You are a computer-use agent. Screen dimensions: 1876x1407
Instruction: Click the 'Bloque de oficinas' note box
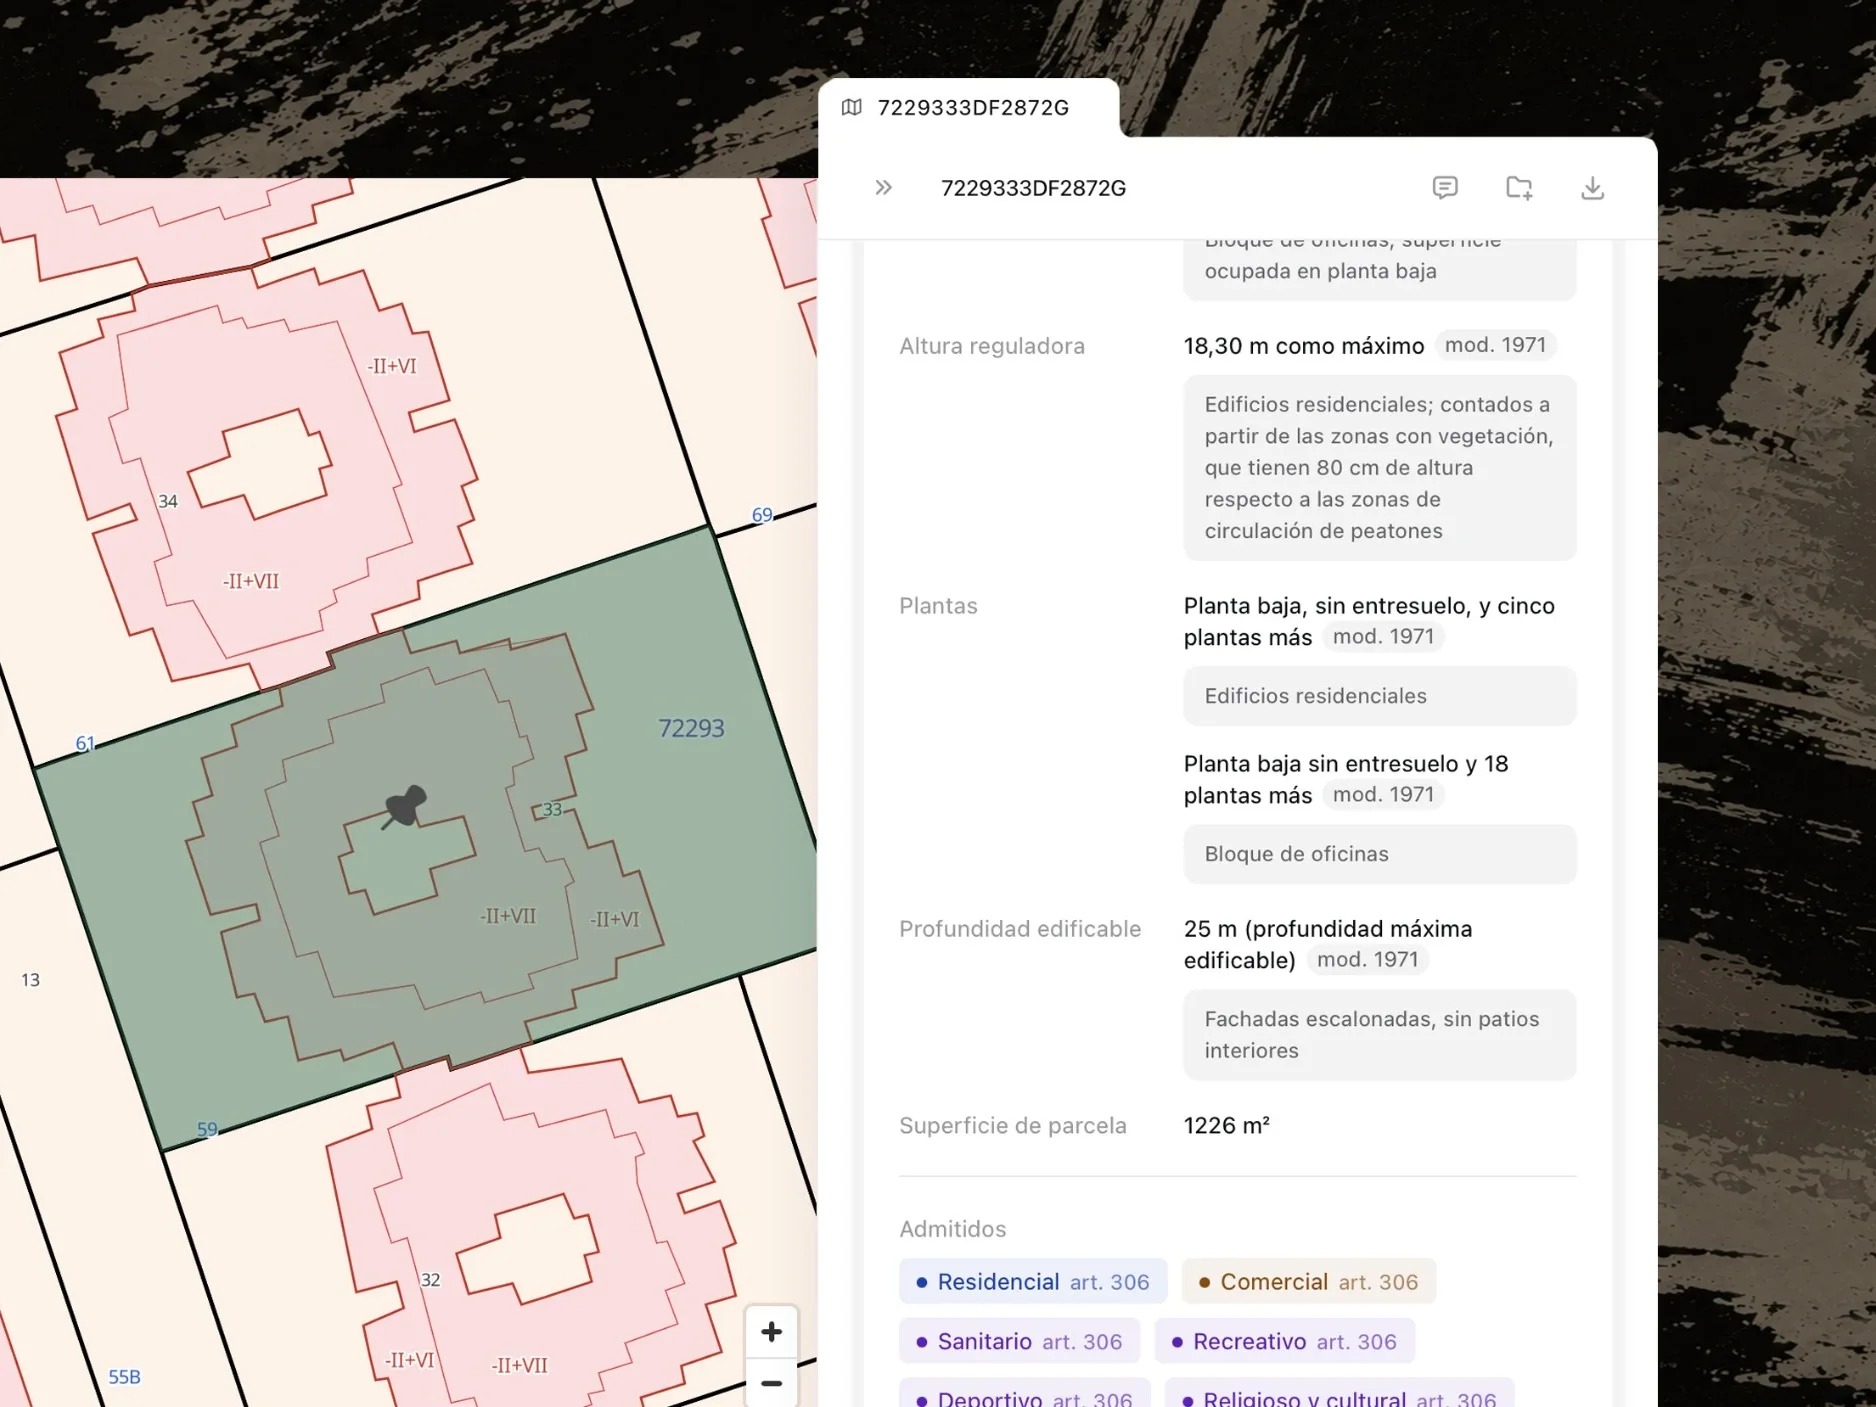[x=1379, y=854]
